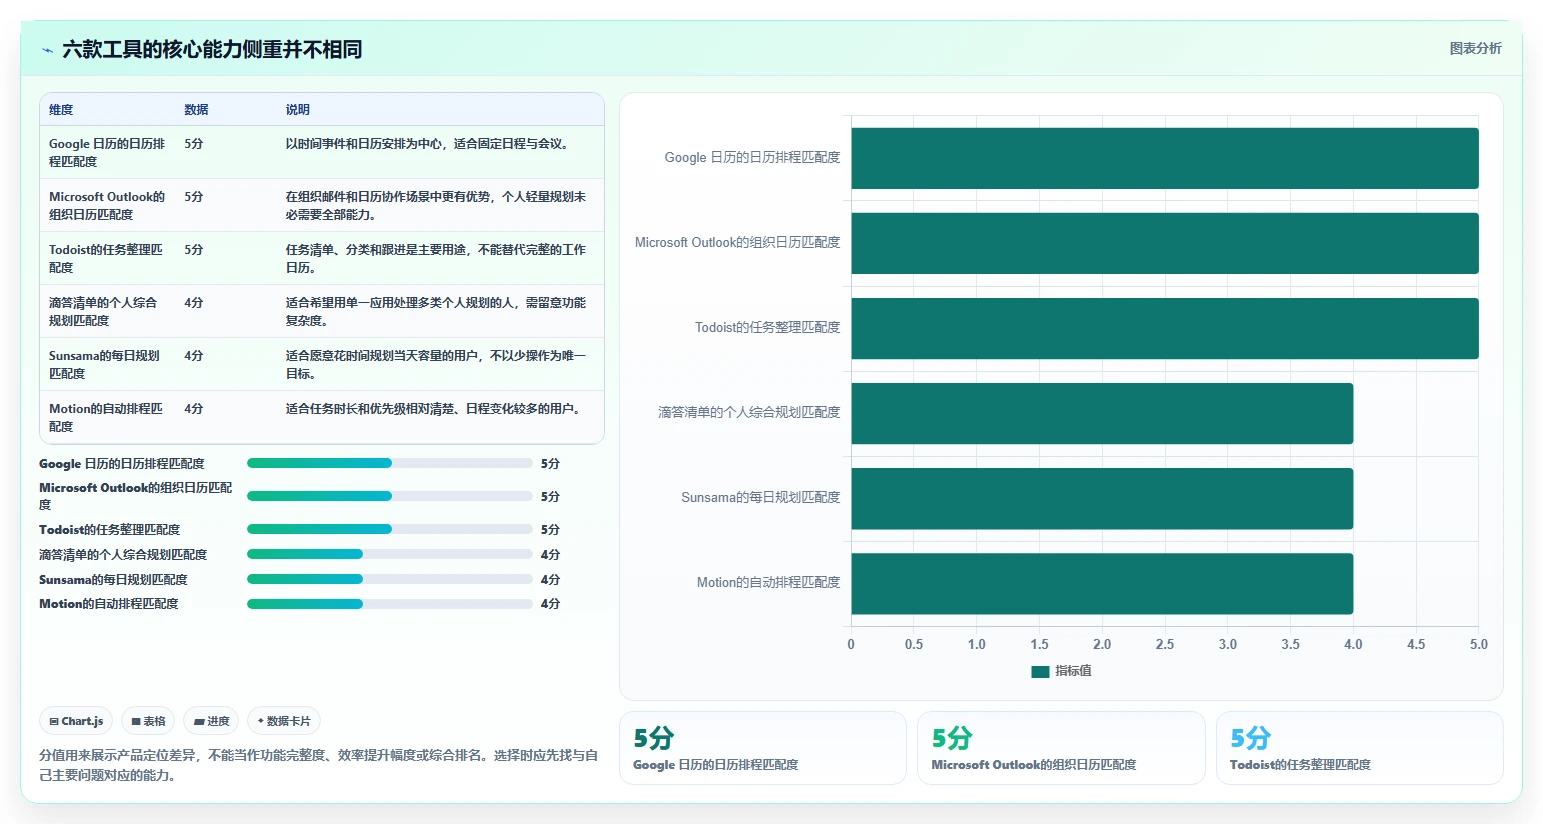The image size is (1543, 824).
Task: Click the Todoist的任务整理匹配度 progress bar
Action: [x=389, y=529]
